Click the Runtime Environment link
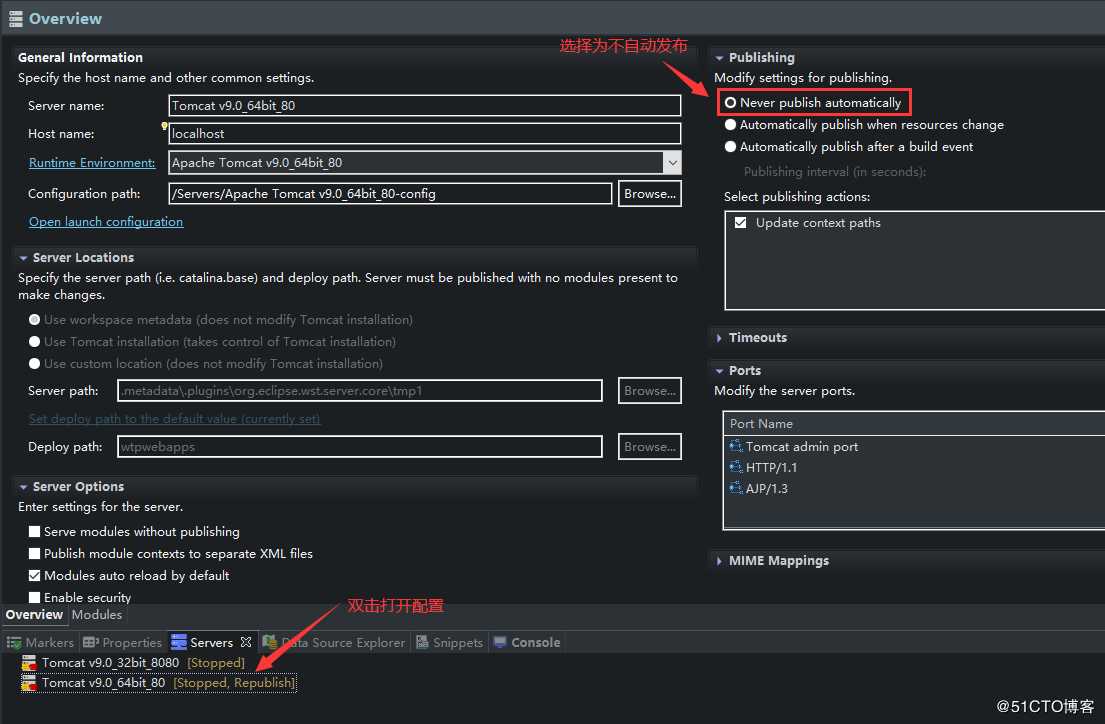The image size is (1105, 724). tap(92, 163)
